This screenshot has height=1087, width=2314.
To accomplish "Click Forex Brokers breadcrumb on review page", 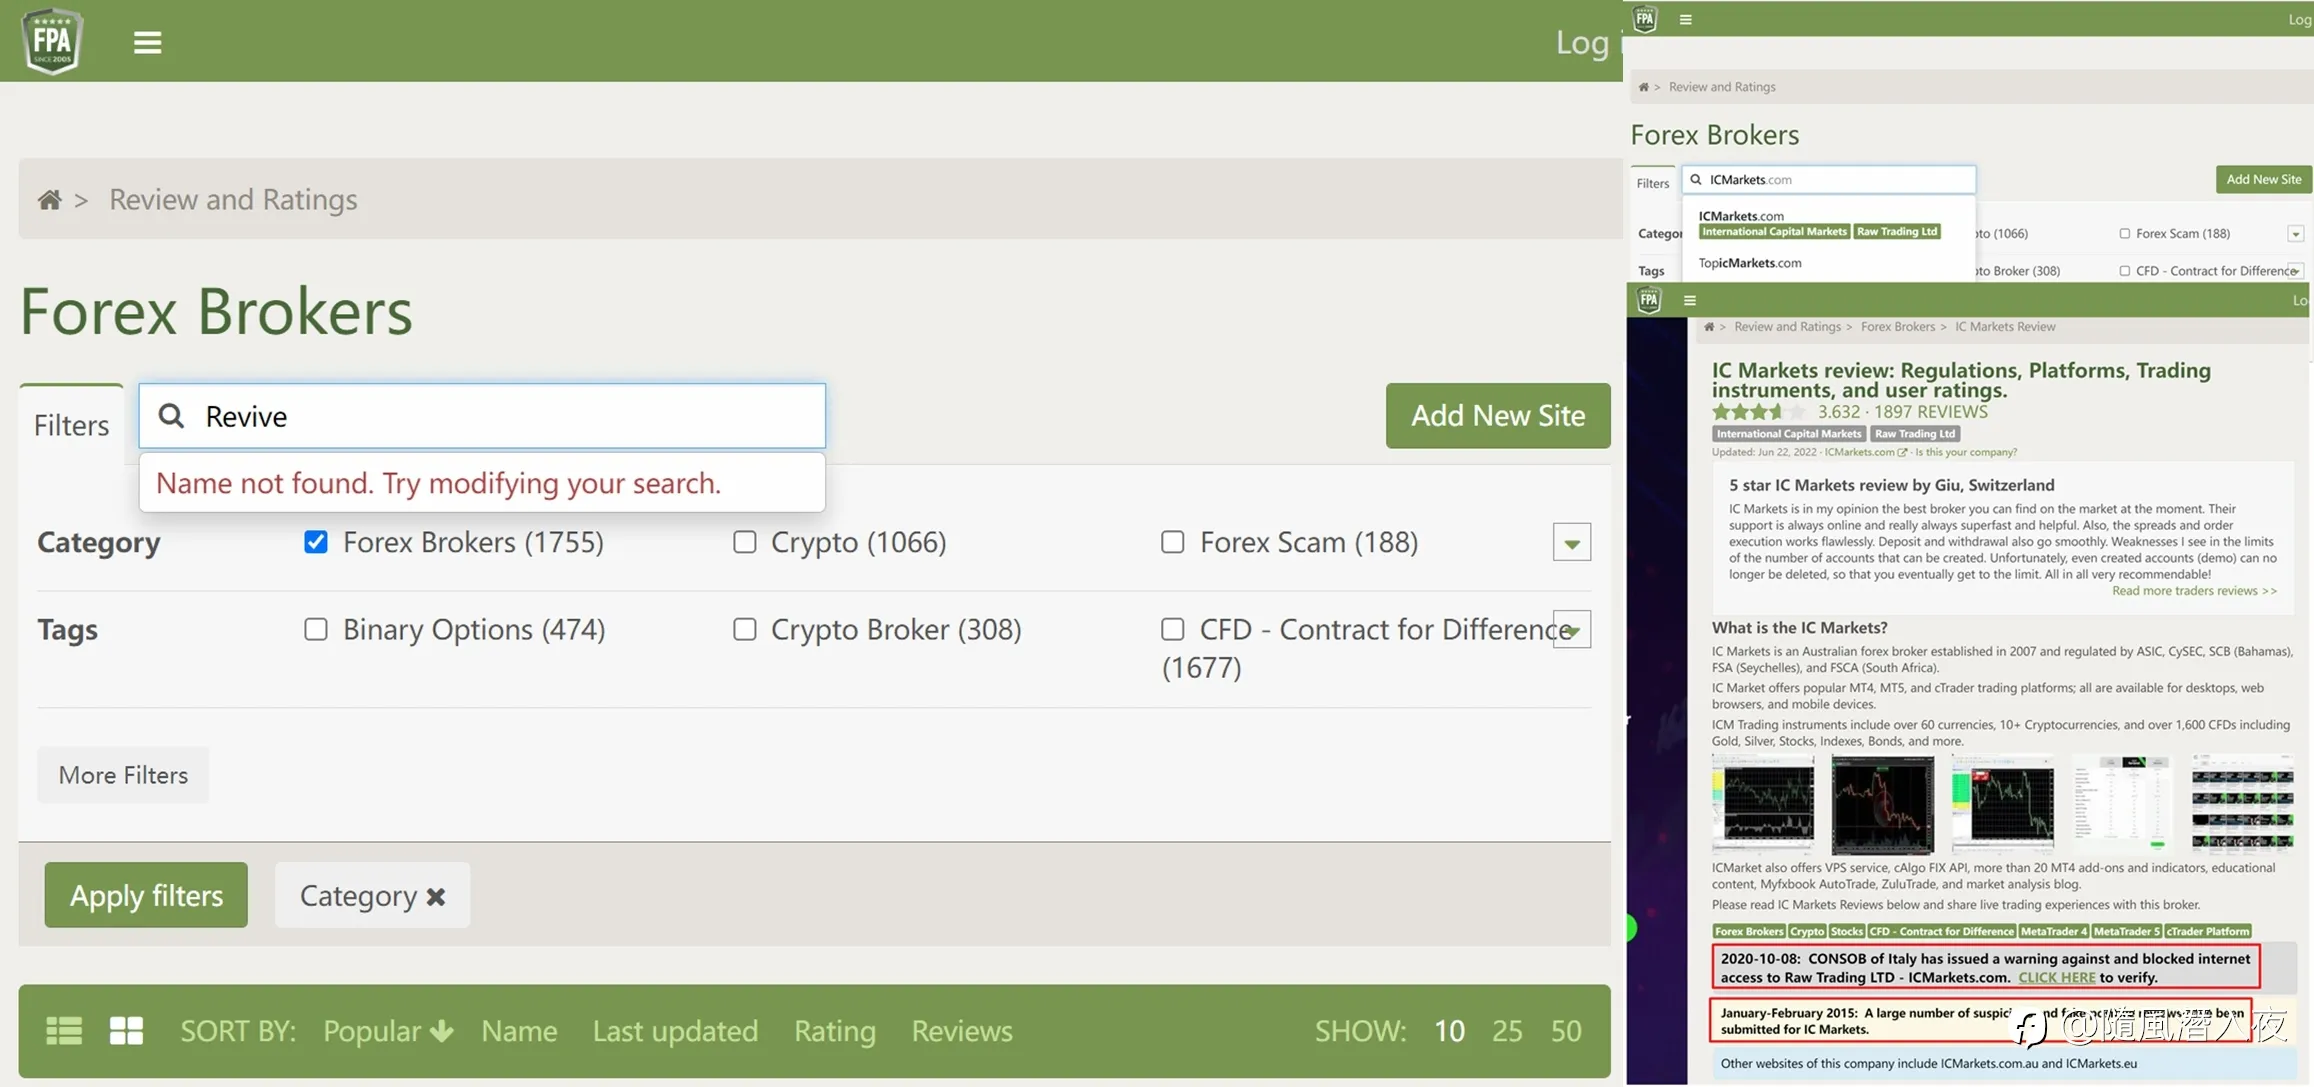I will click(x=1897, y=327).
